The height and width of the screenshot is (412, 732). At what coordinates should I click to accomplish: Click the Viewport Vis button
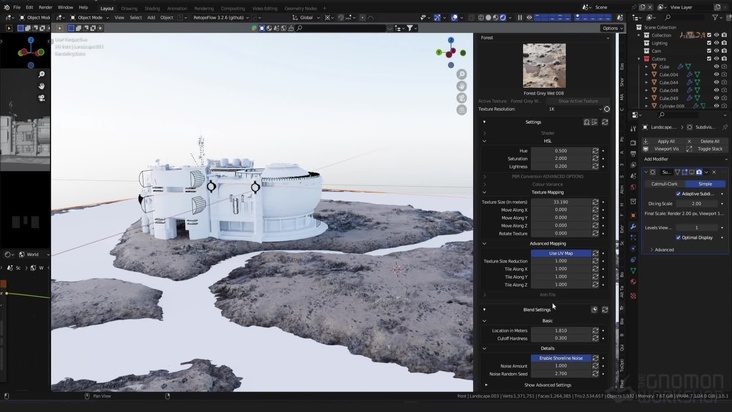(662, 149)
